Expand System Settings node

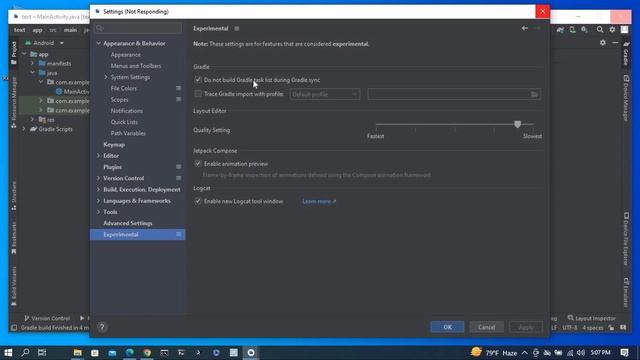106,77
